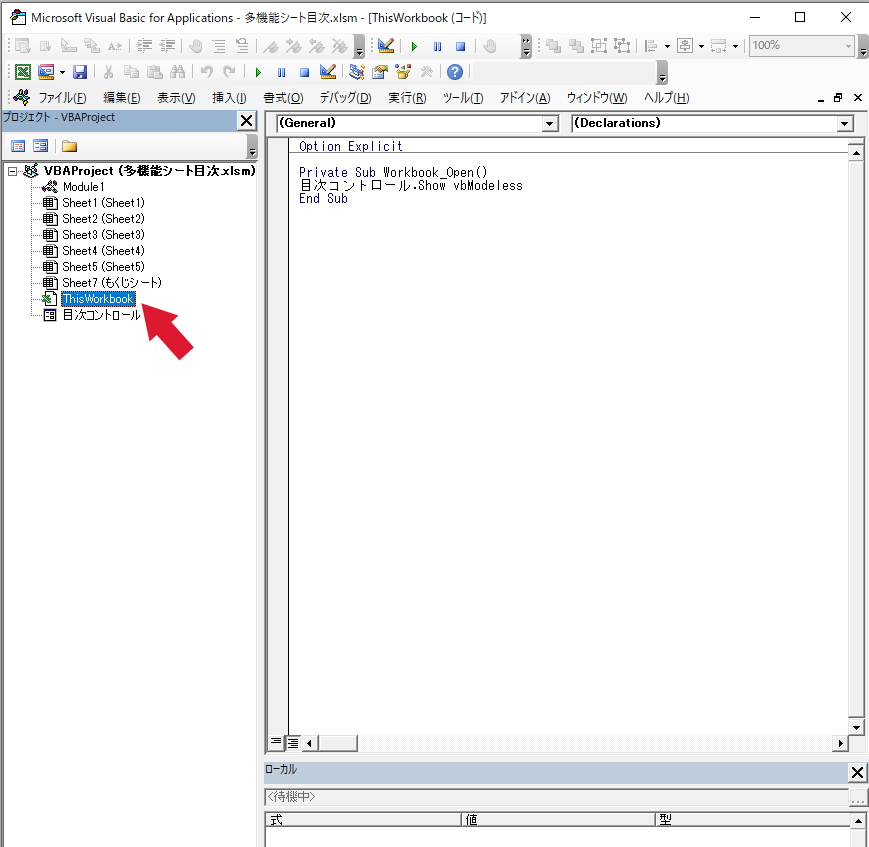This screenshot has height=847, width=869.
Task: Open the Center controls dropdown arrow
Action: (x=701, y=47)
